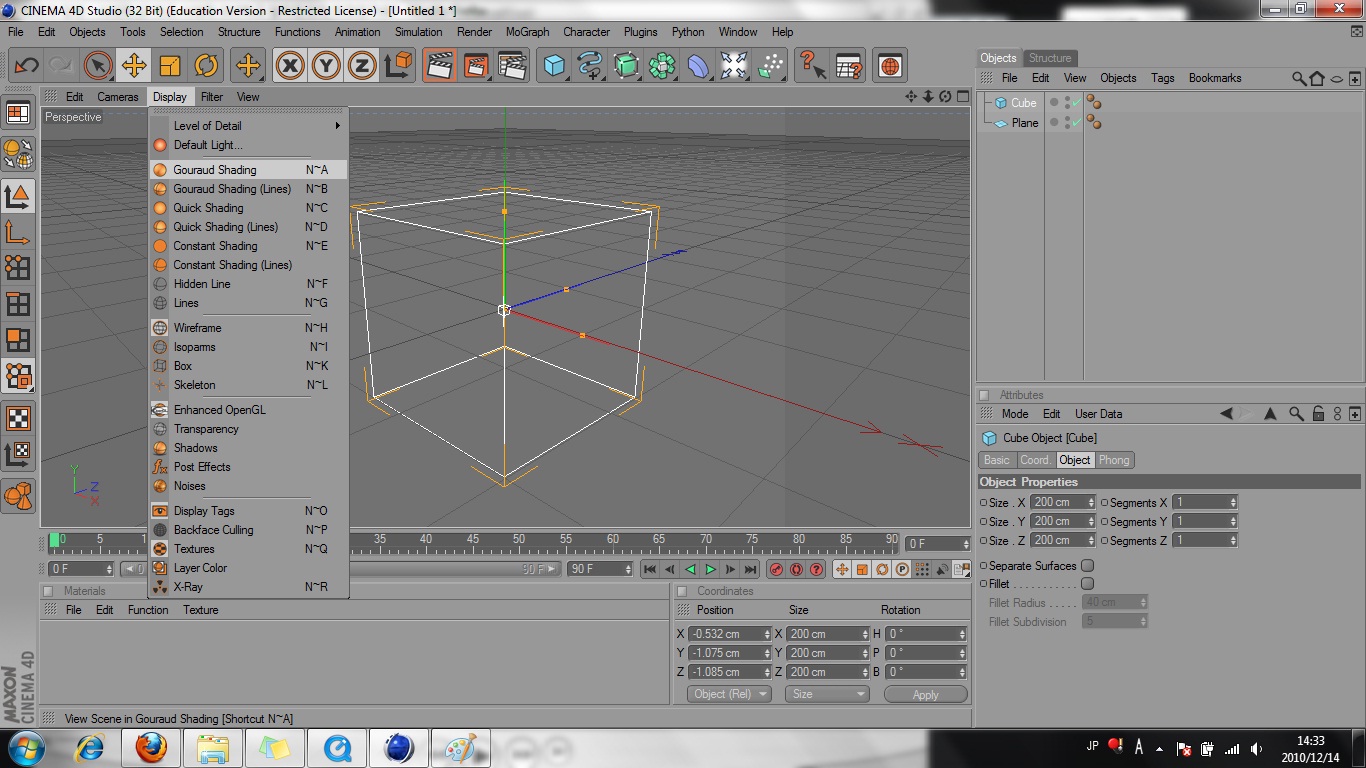1366x768 pixels.
Task: Click the context help question-mark cursor icon
Action: pyautogui.click(x=812, y=66)
